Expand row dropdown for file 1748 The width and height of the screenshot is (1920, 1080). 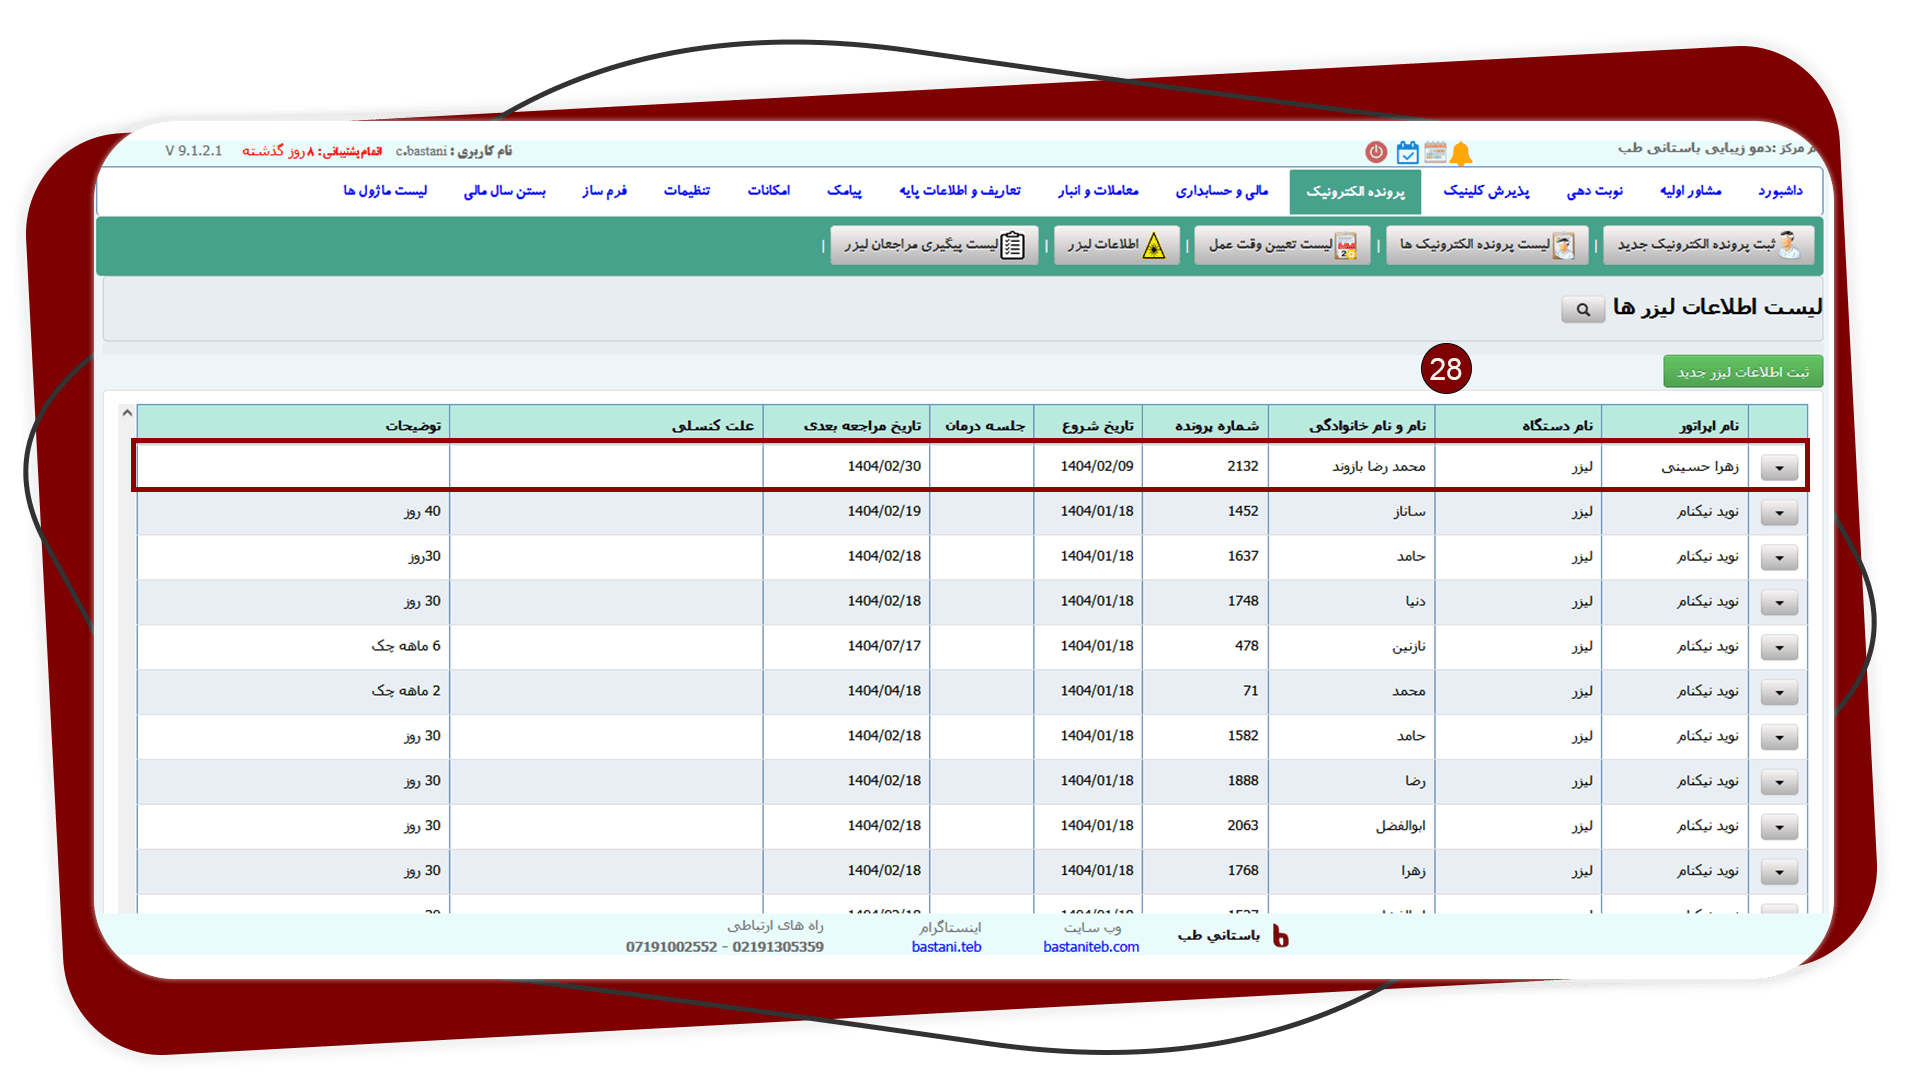[x=1779, y=603]
